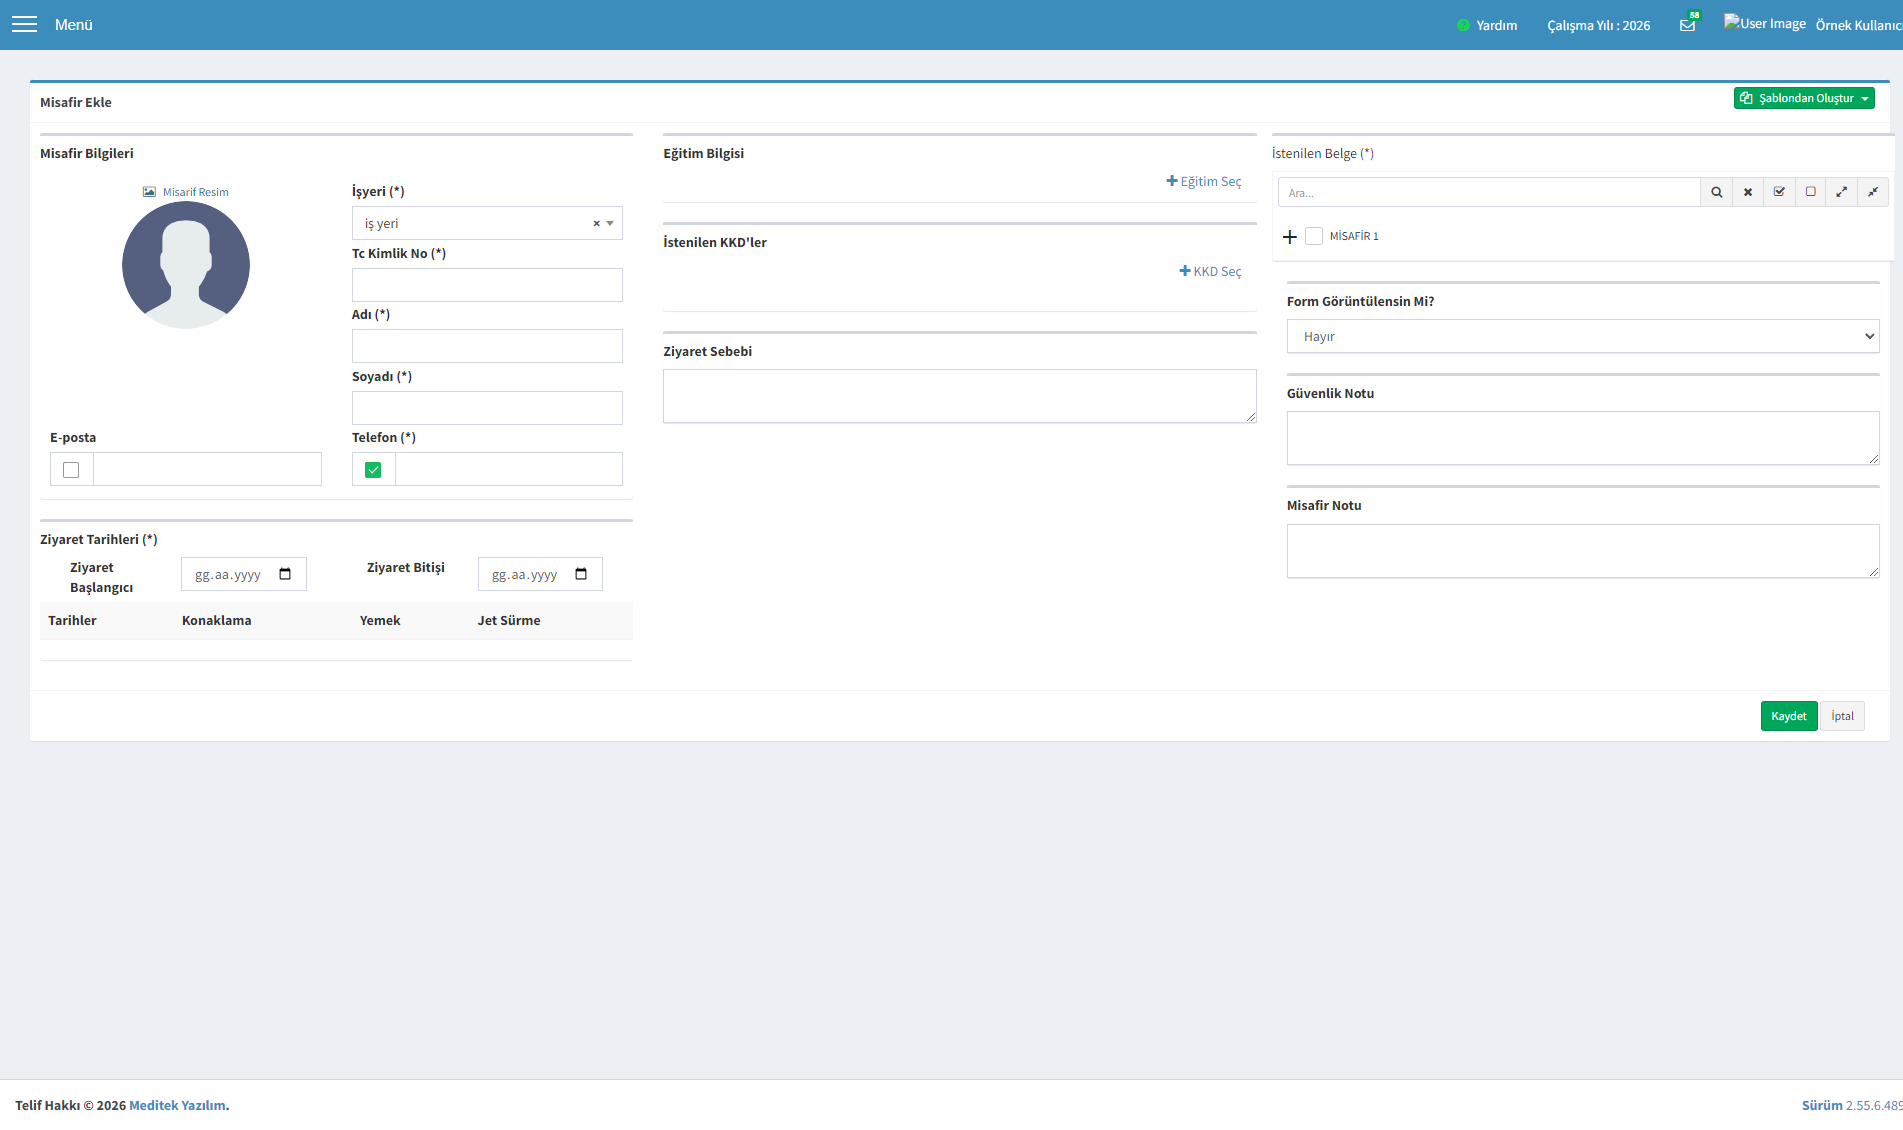The height and width of the screenshot is (1130, 1903).
Task: Open the Şablondan Oluştur dropdown button
Action: pos(1804,98)
